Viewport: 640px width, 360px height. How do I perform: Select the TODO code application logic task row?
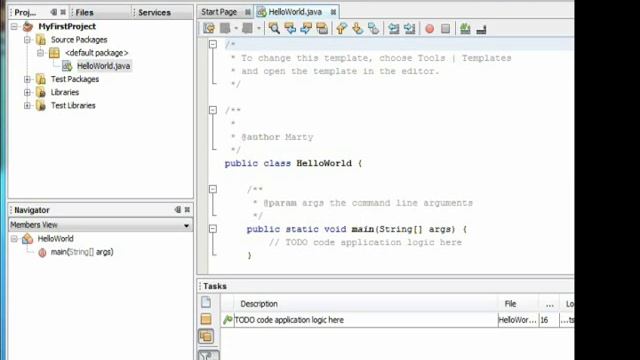point(398,320)
